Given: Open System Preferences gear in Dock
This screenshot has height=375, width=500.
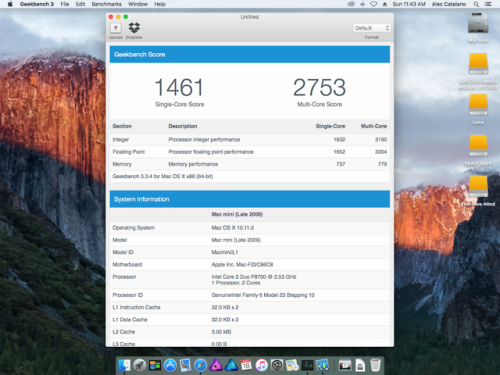Looking at the screenshot, I should coord(277,365).
